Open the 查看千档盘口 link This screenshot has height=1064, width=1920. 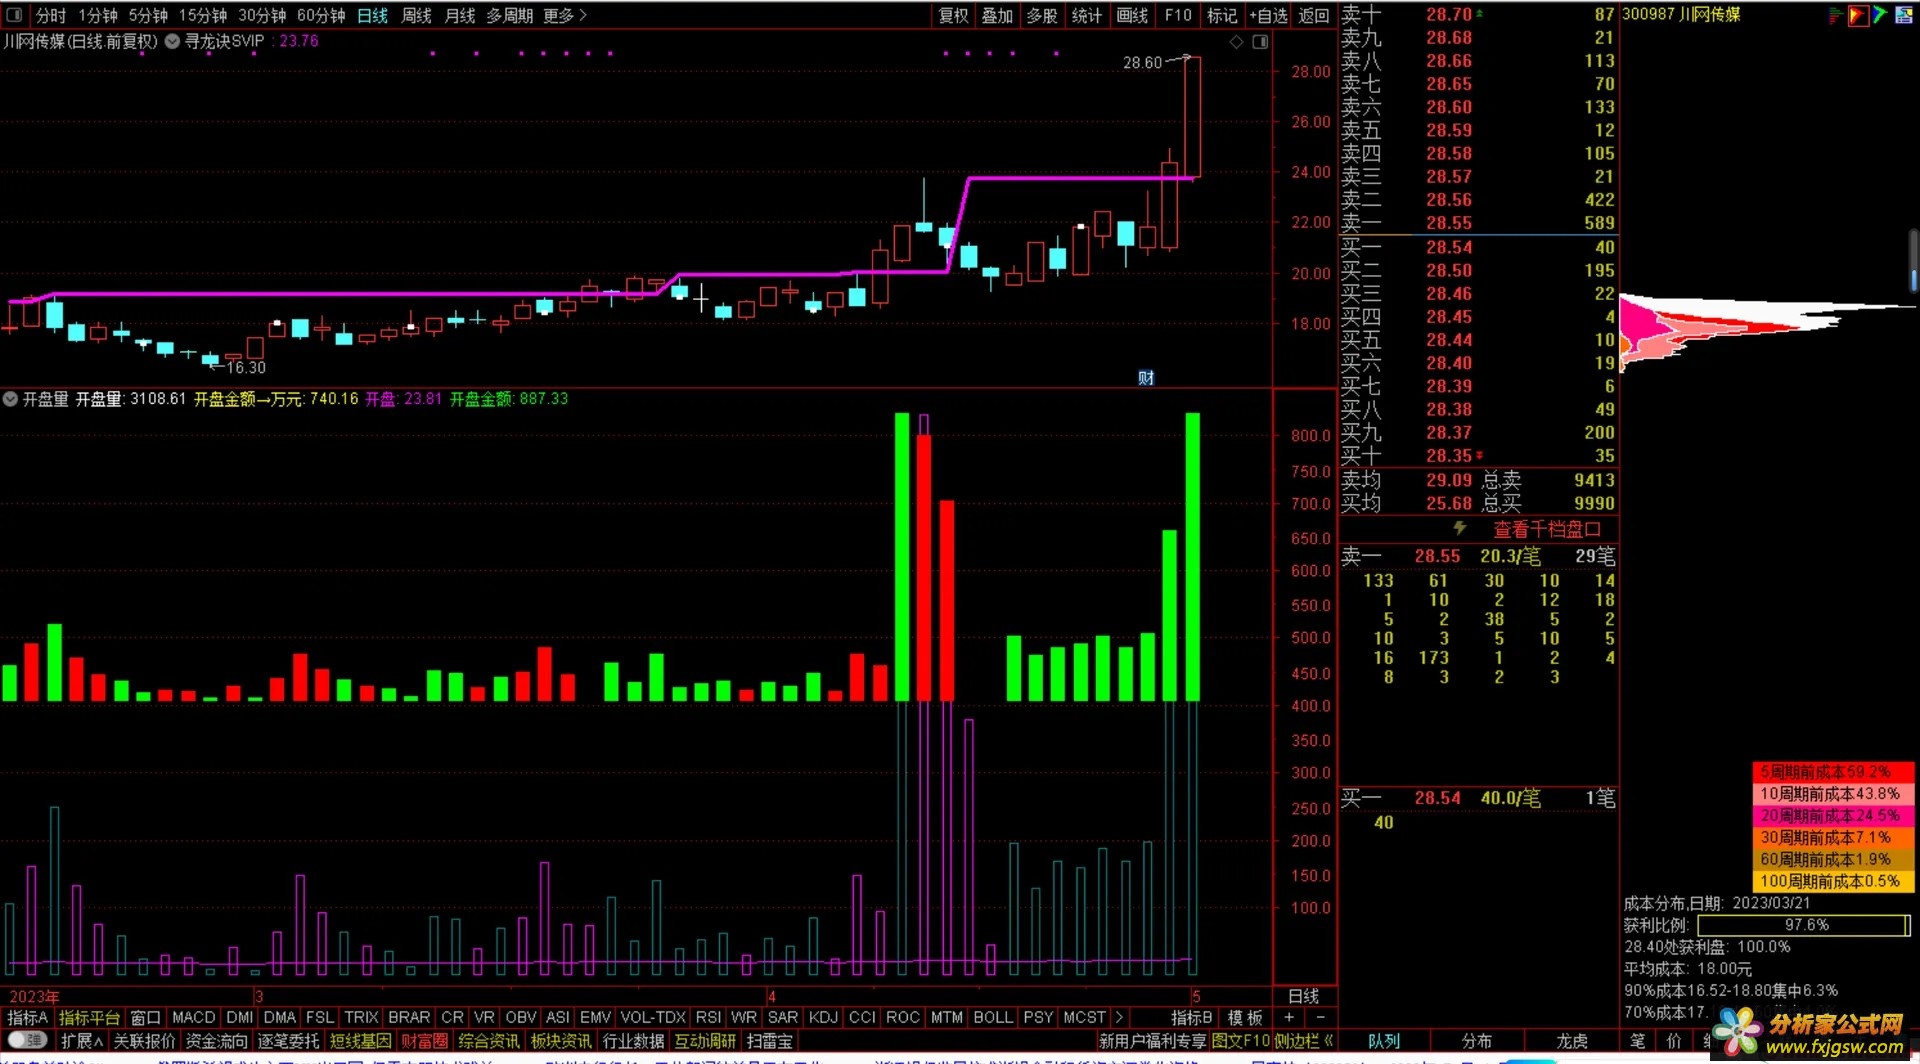click(x=1547, y=529)
